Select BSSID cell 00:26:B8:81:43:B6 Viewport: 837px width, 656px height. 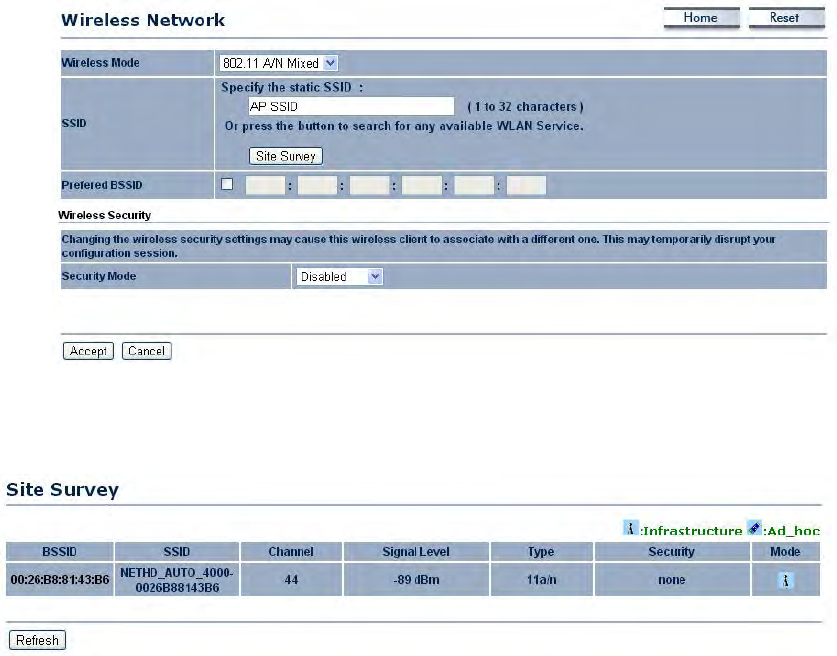pos(60,580)
